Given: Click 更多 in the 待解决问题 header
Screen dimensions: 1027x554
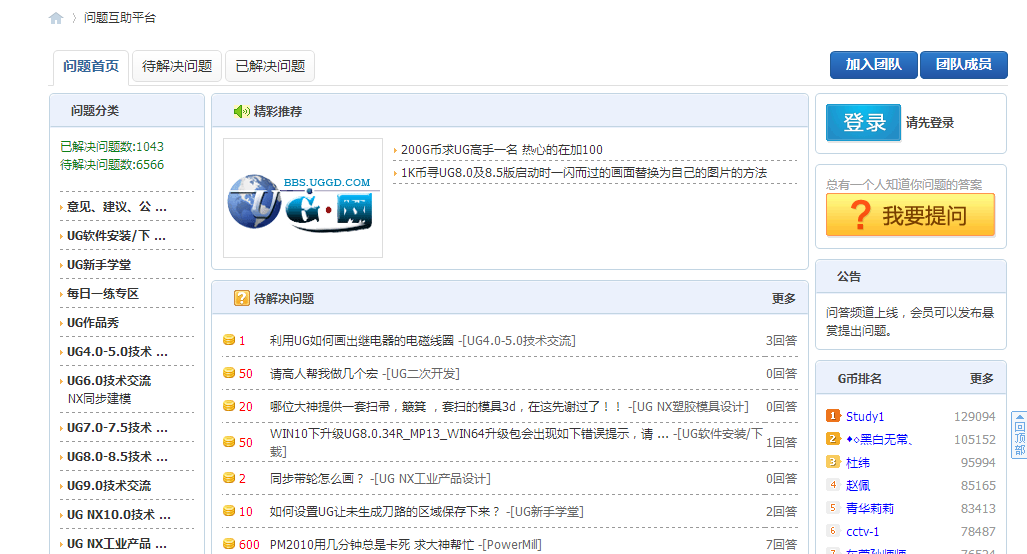Looking at the screenshot, I should pyautogui.click(x=783, y=299).
